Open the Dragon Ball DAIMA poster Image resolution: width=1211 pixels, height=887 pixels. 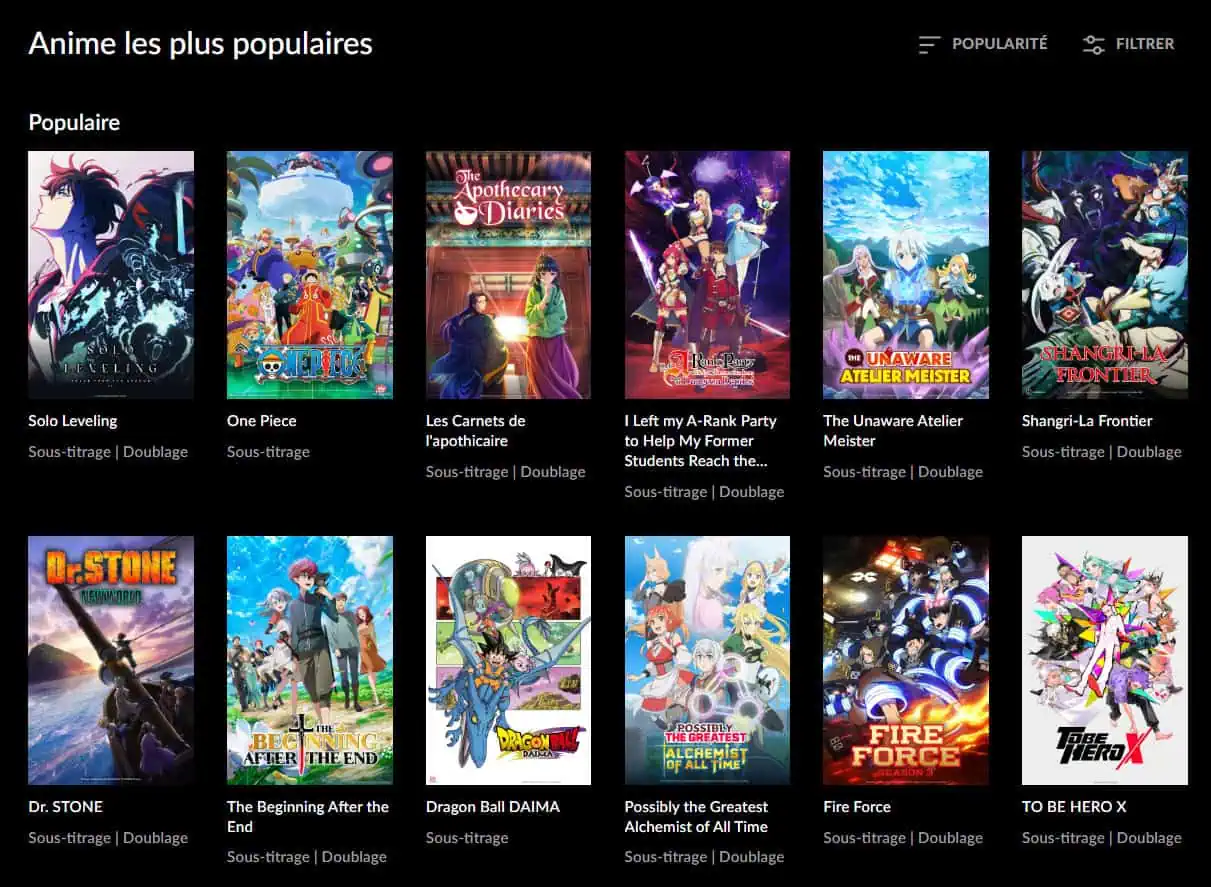[x=508, y=661]
